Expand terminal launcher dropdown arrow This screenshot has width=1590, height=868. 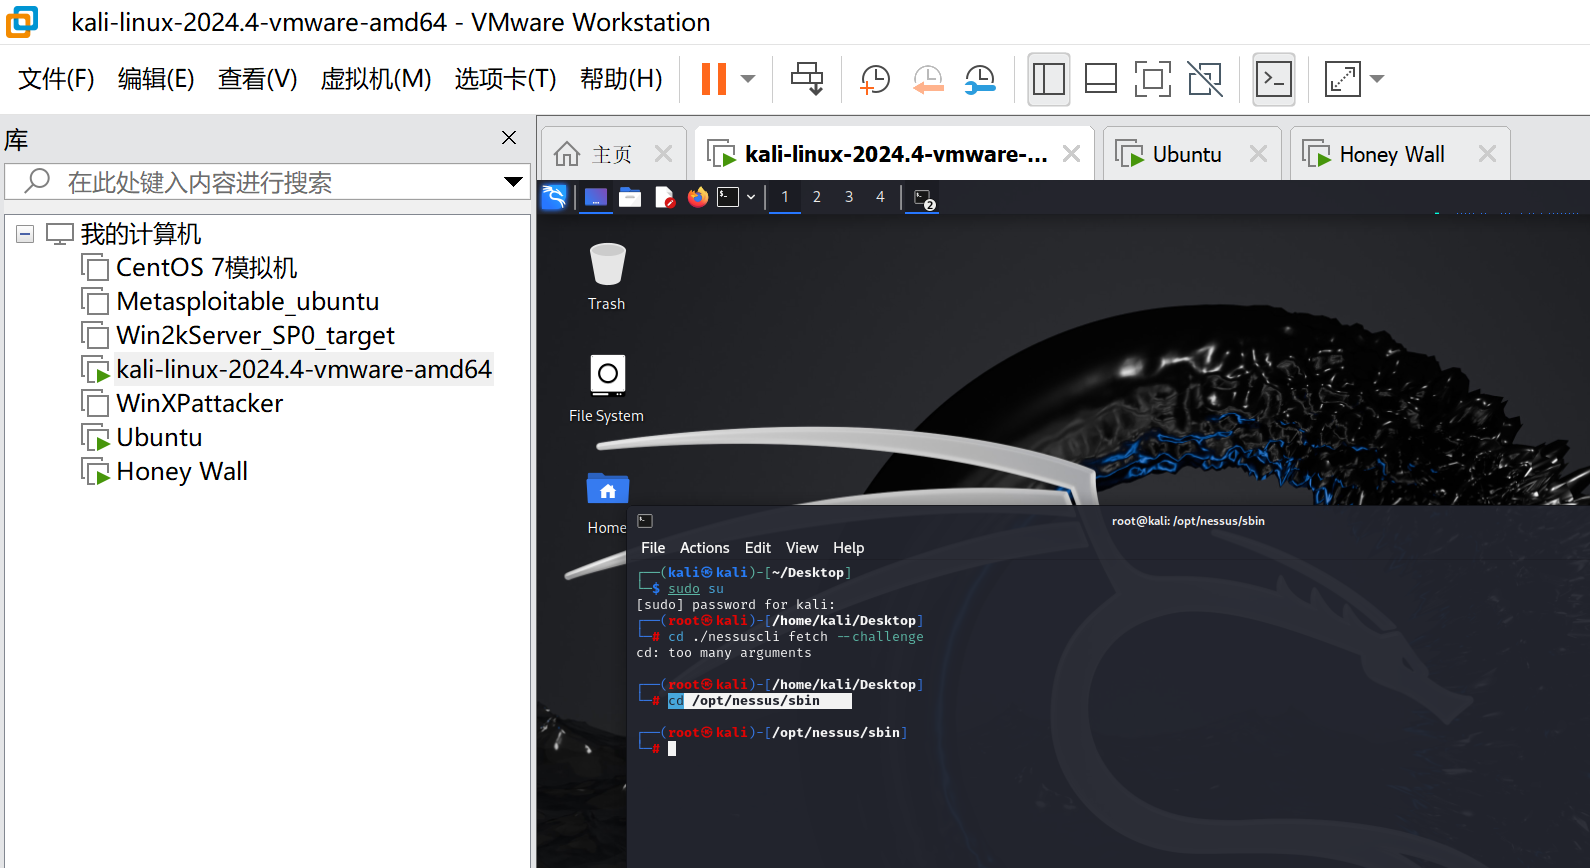point(751,197)
